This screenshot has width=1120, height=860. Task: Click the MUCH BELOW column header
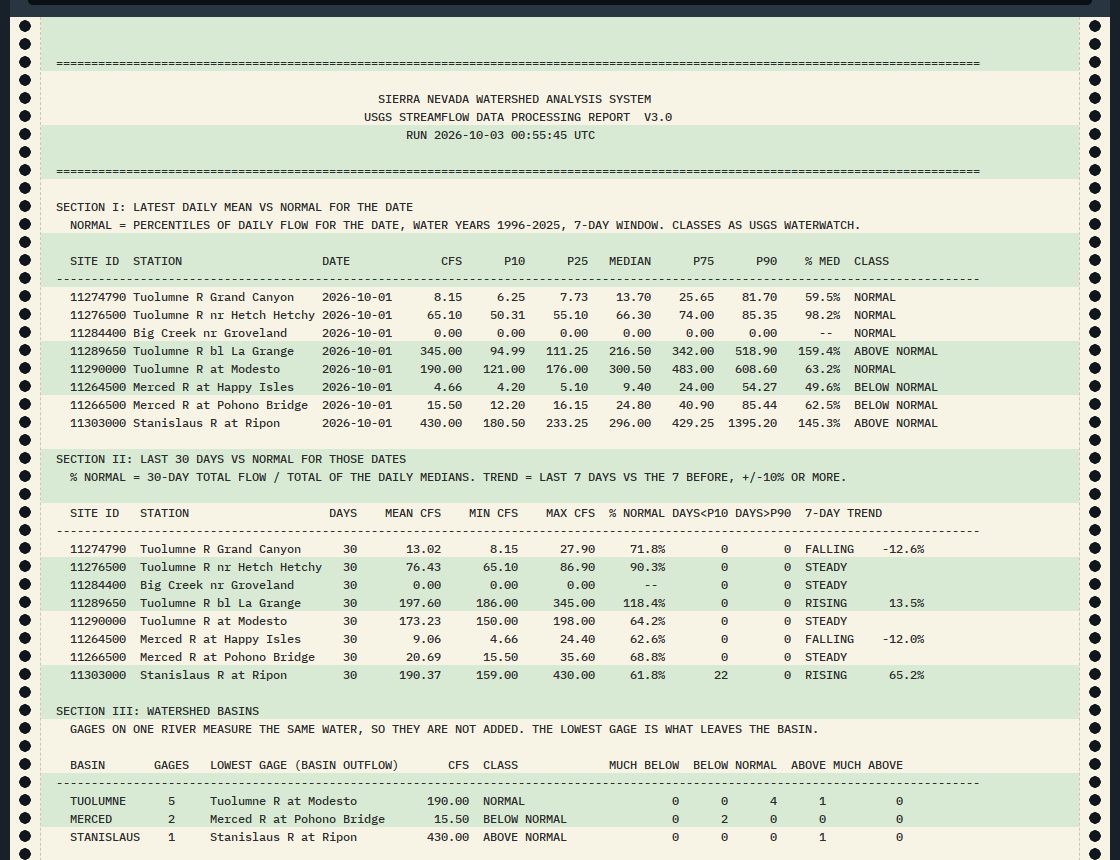coord(644,765)
